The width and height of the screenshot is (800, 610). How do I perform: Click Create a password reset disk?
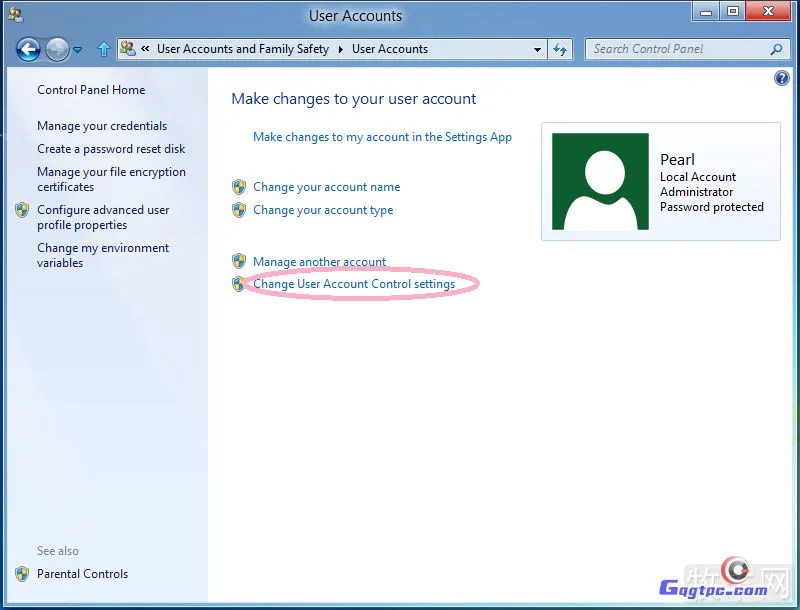(x=111, y=149)
